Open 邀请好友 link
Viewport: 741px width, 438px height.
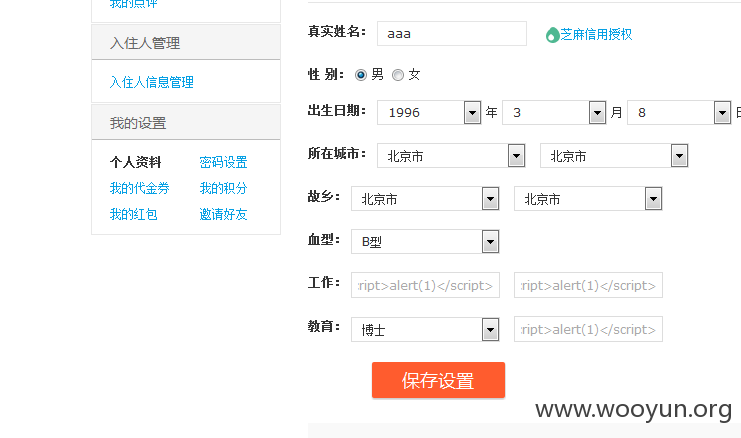(224, 214)
